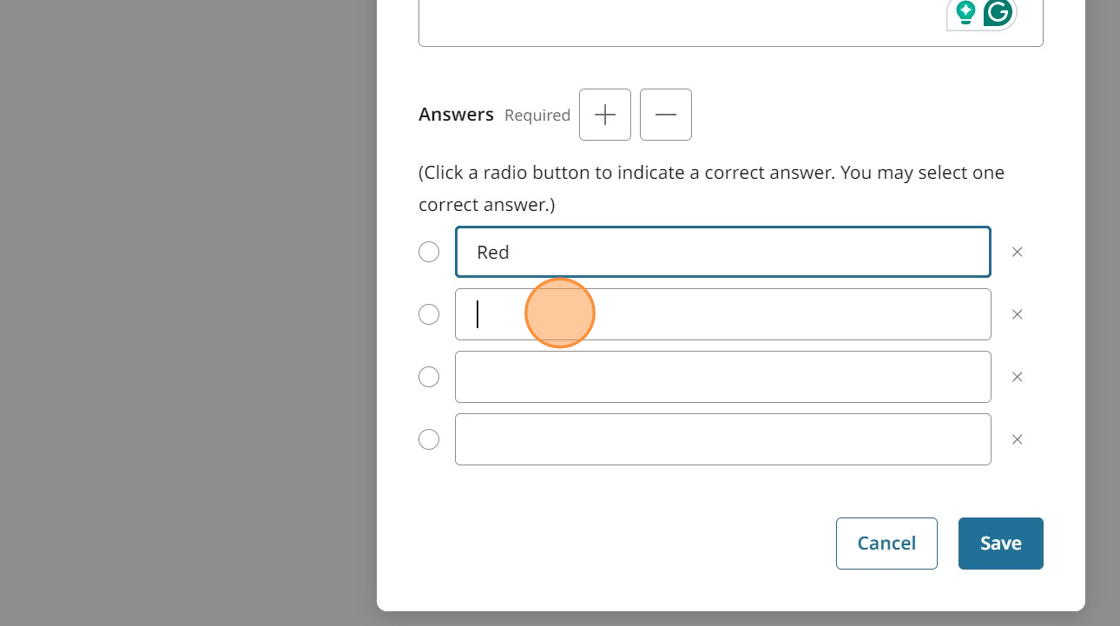
Task: Delete the 'Red' answer using its X
Action: tap(1017, 252)
